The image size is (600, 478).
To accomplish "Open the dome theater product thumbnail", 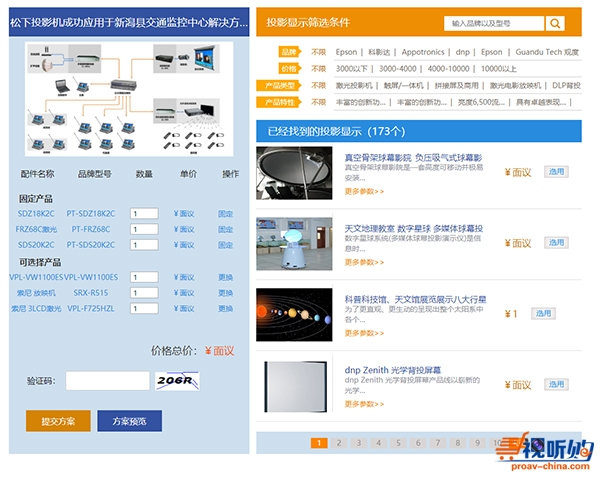I will (294, 173).
